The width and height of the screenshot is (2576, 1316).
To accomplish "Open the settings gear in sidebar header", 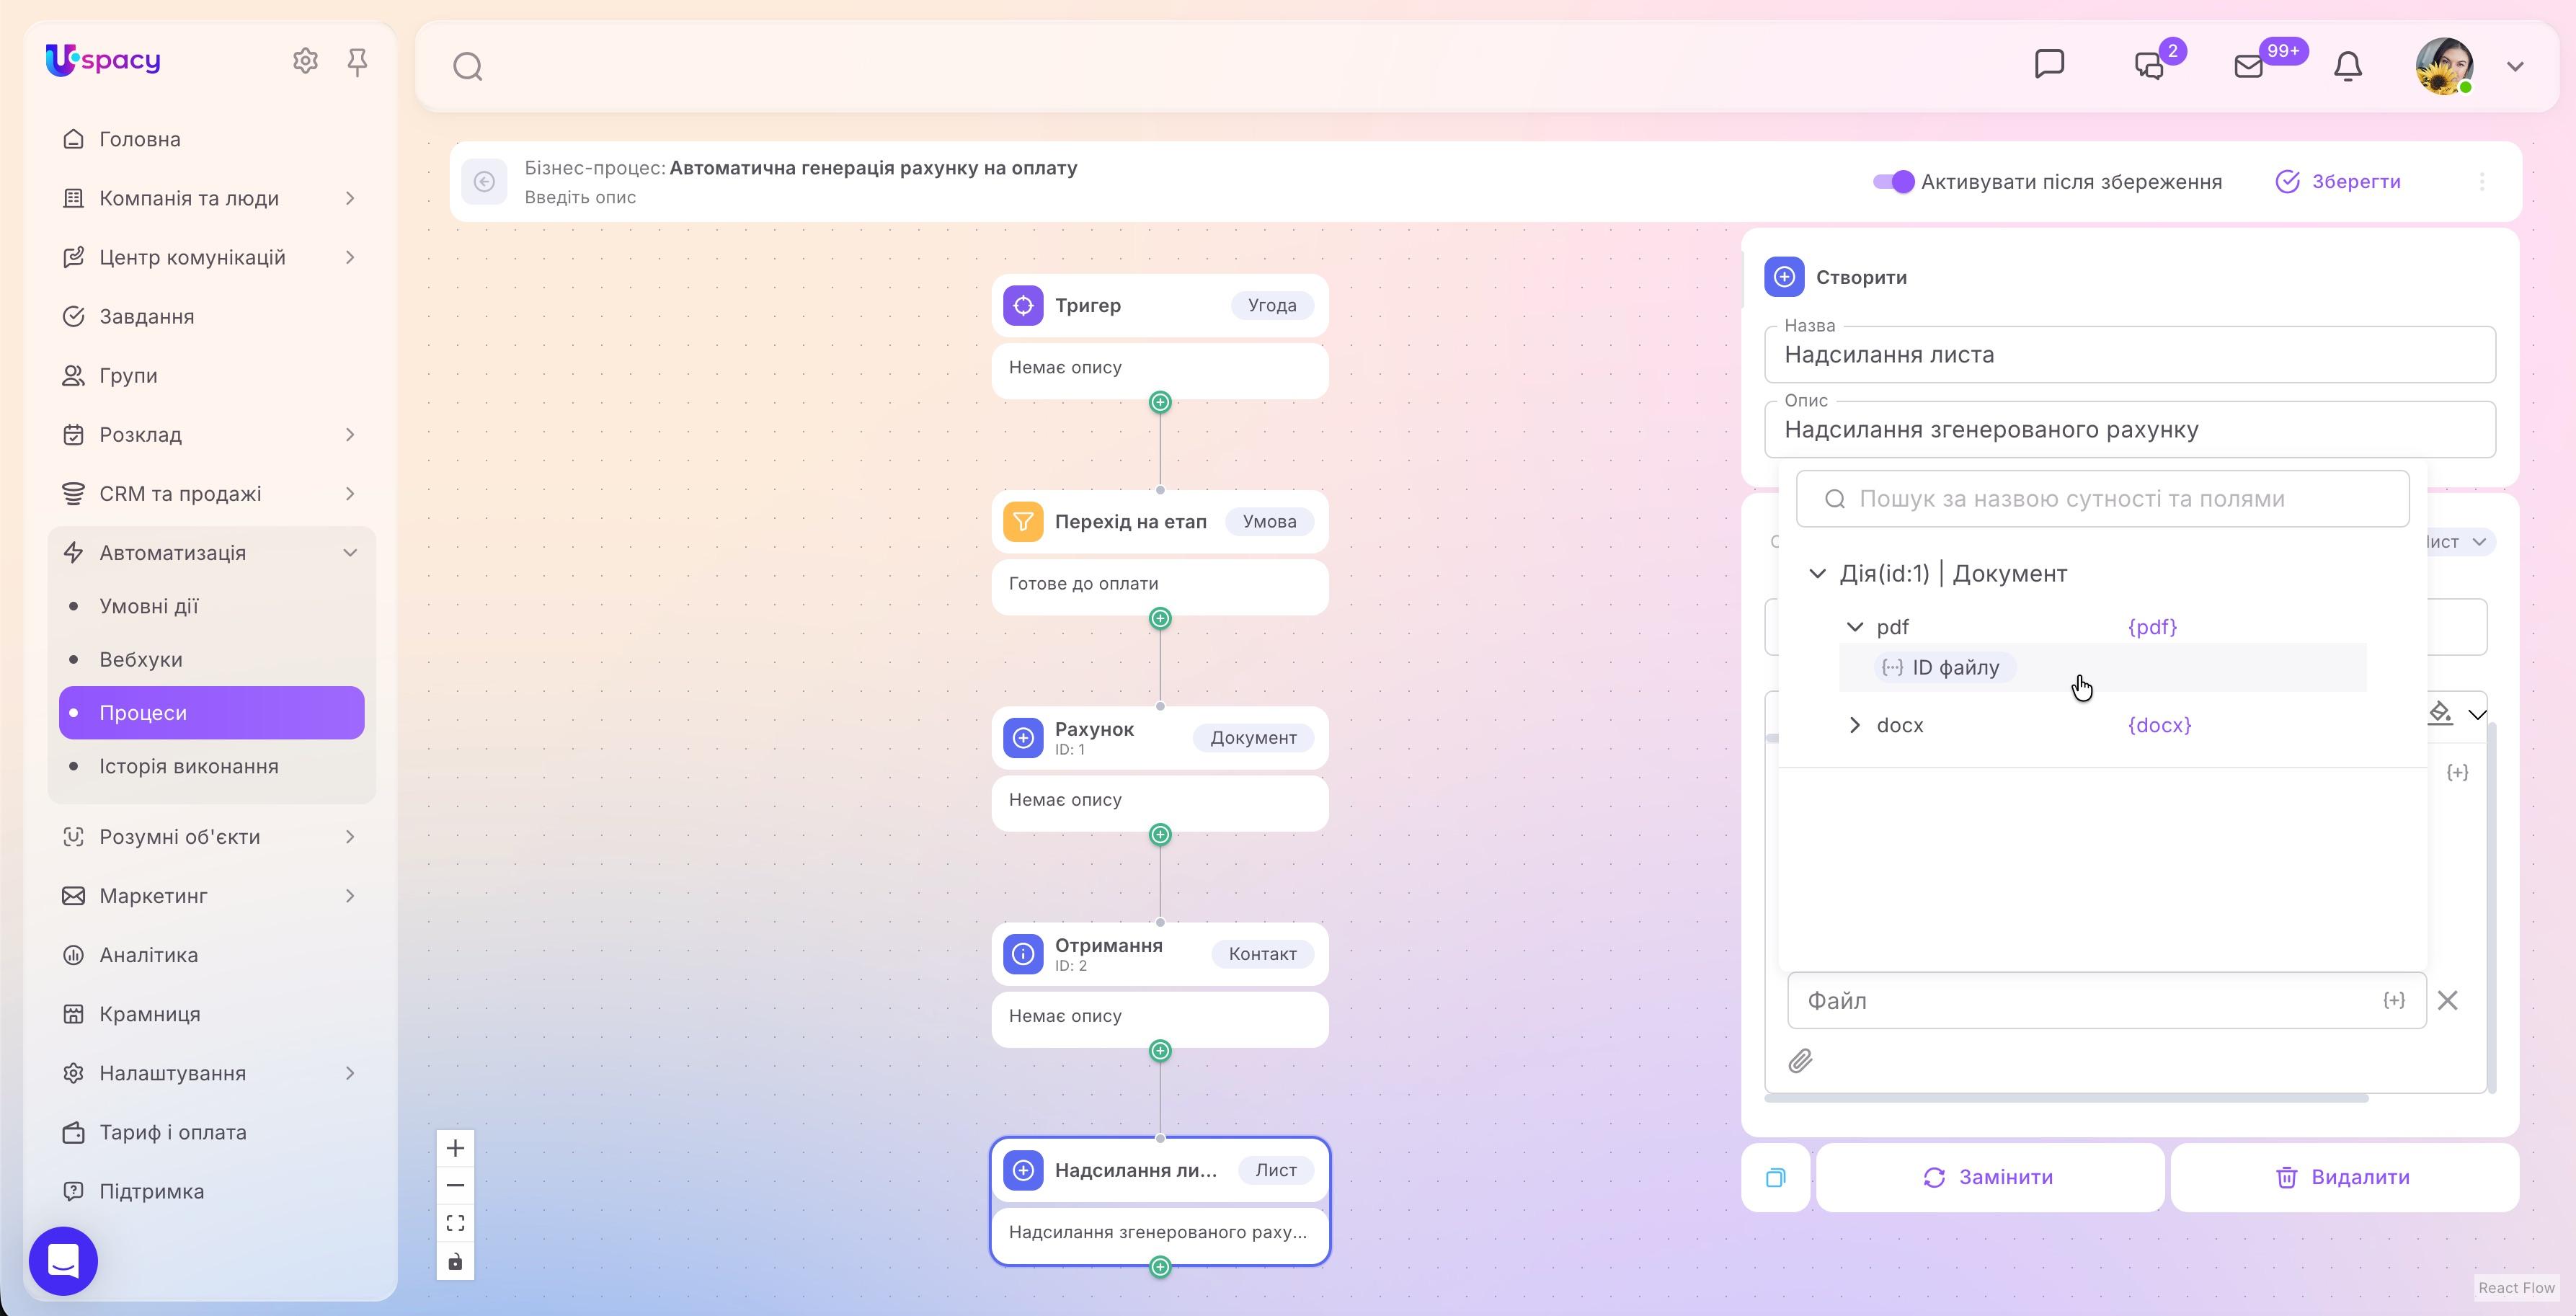I will tap(305, 61).
